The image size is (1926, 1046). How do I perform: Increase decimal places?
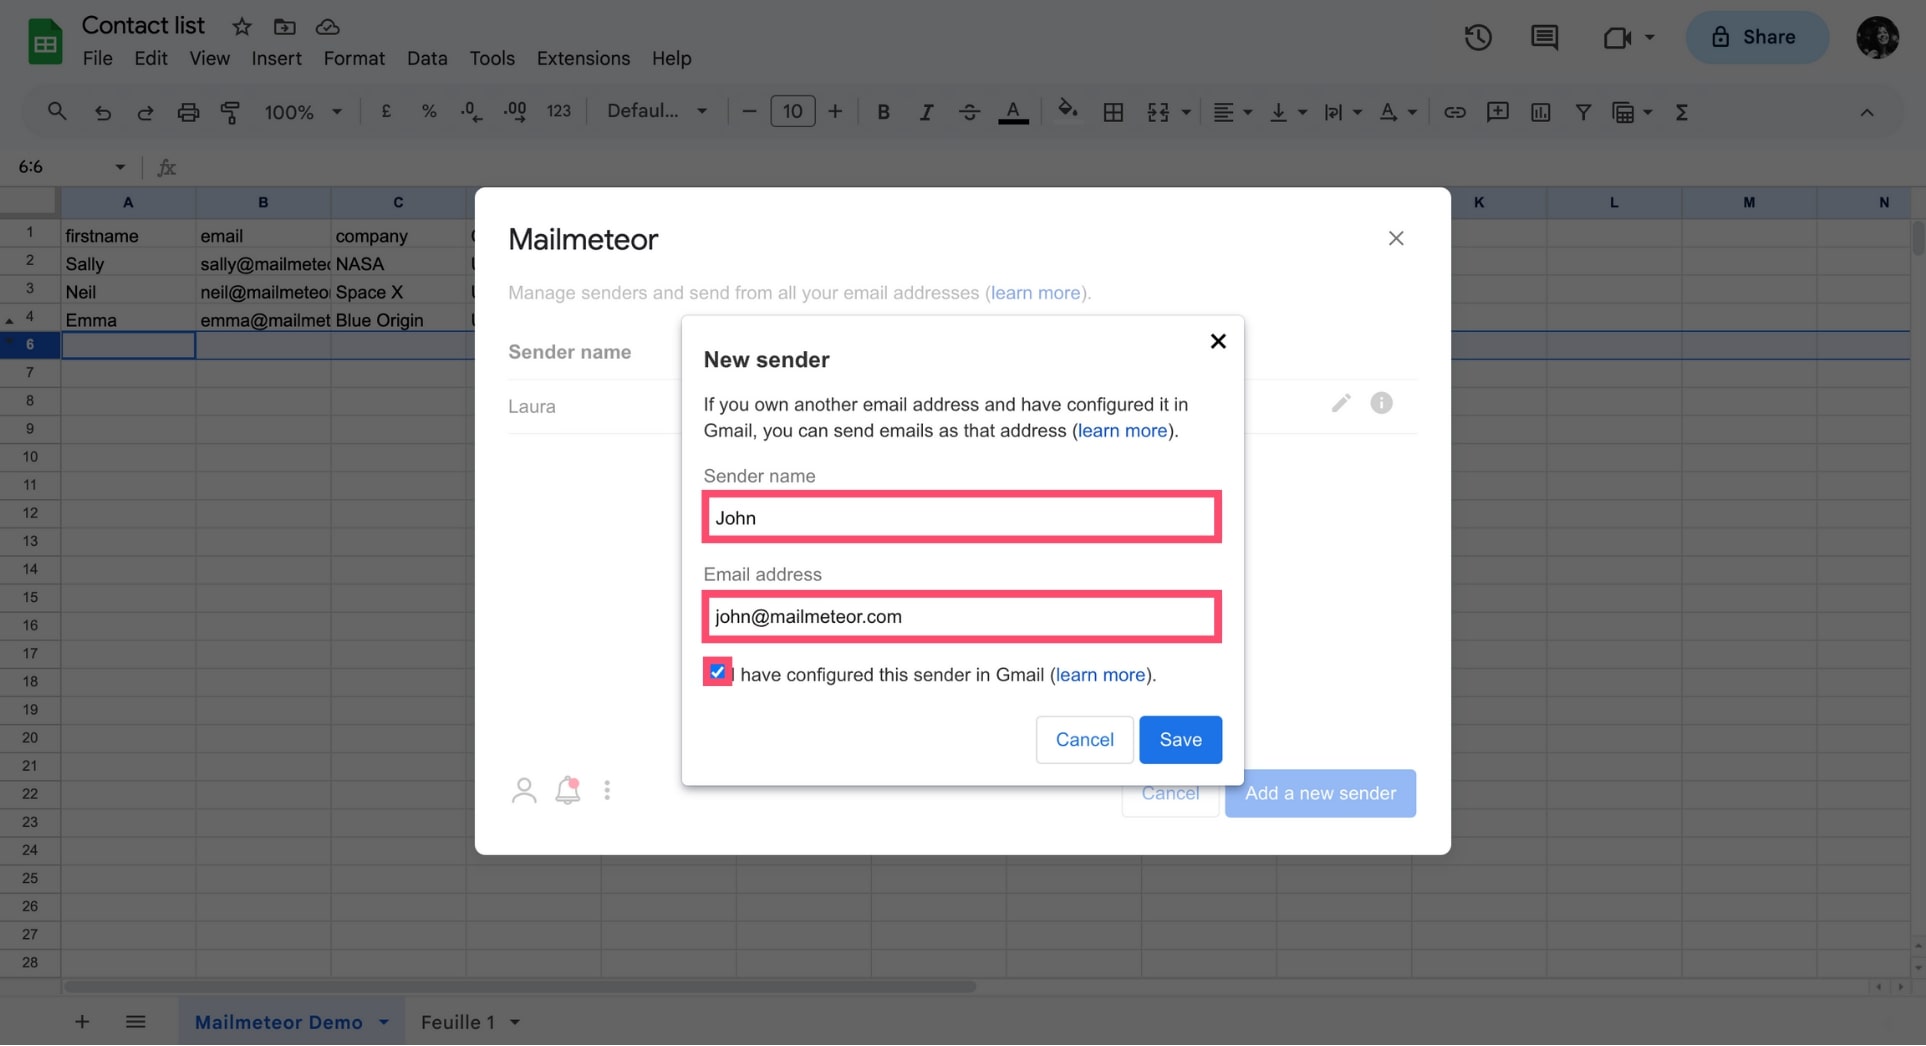(515, 112)
